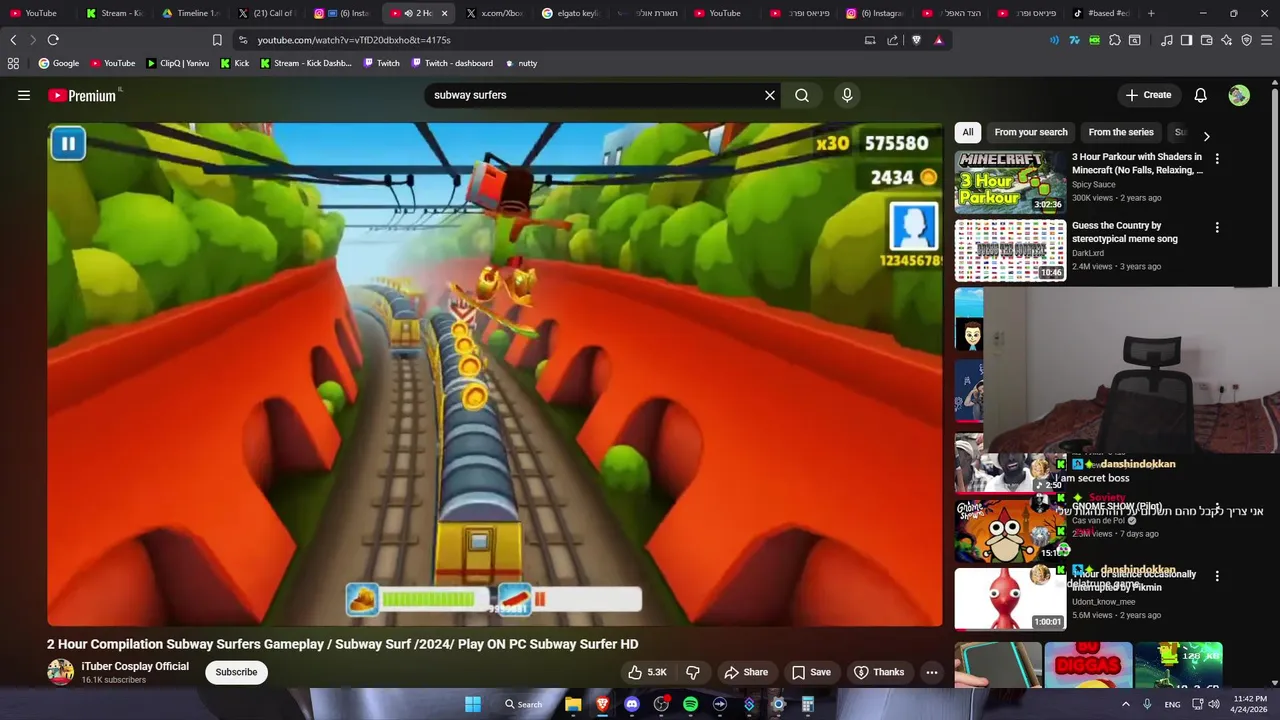Open the browser apps grid icon
The width and height of the screenshot is (1280, 720).
[x=13, y=63]
